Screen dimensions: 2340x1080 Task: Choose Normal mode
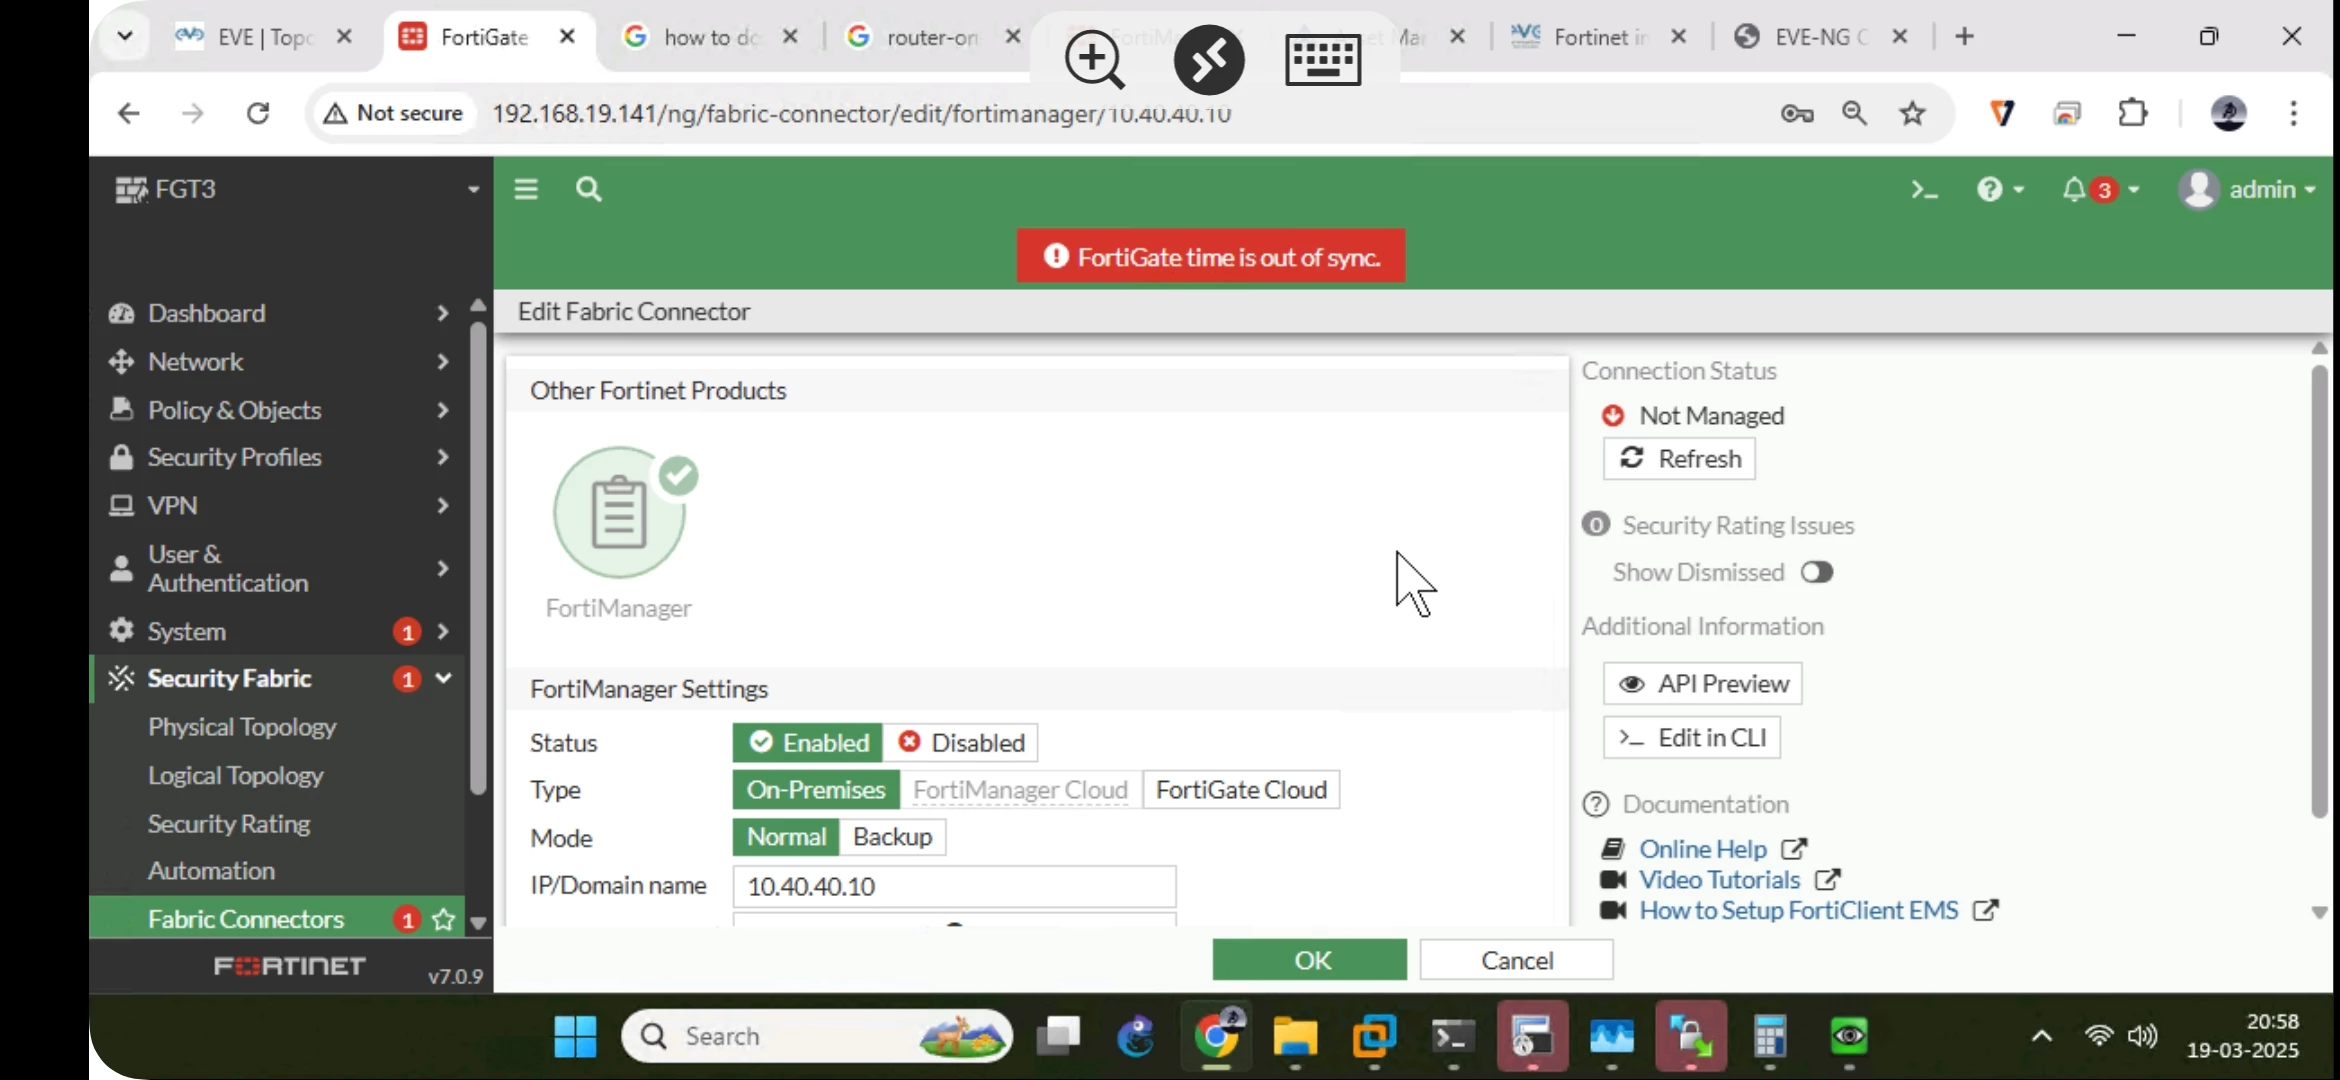click(x=787, y=837)
